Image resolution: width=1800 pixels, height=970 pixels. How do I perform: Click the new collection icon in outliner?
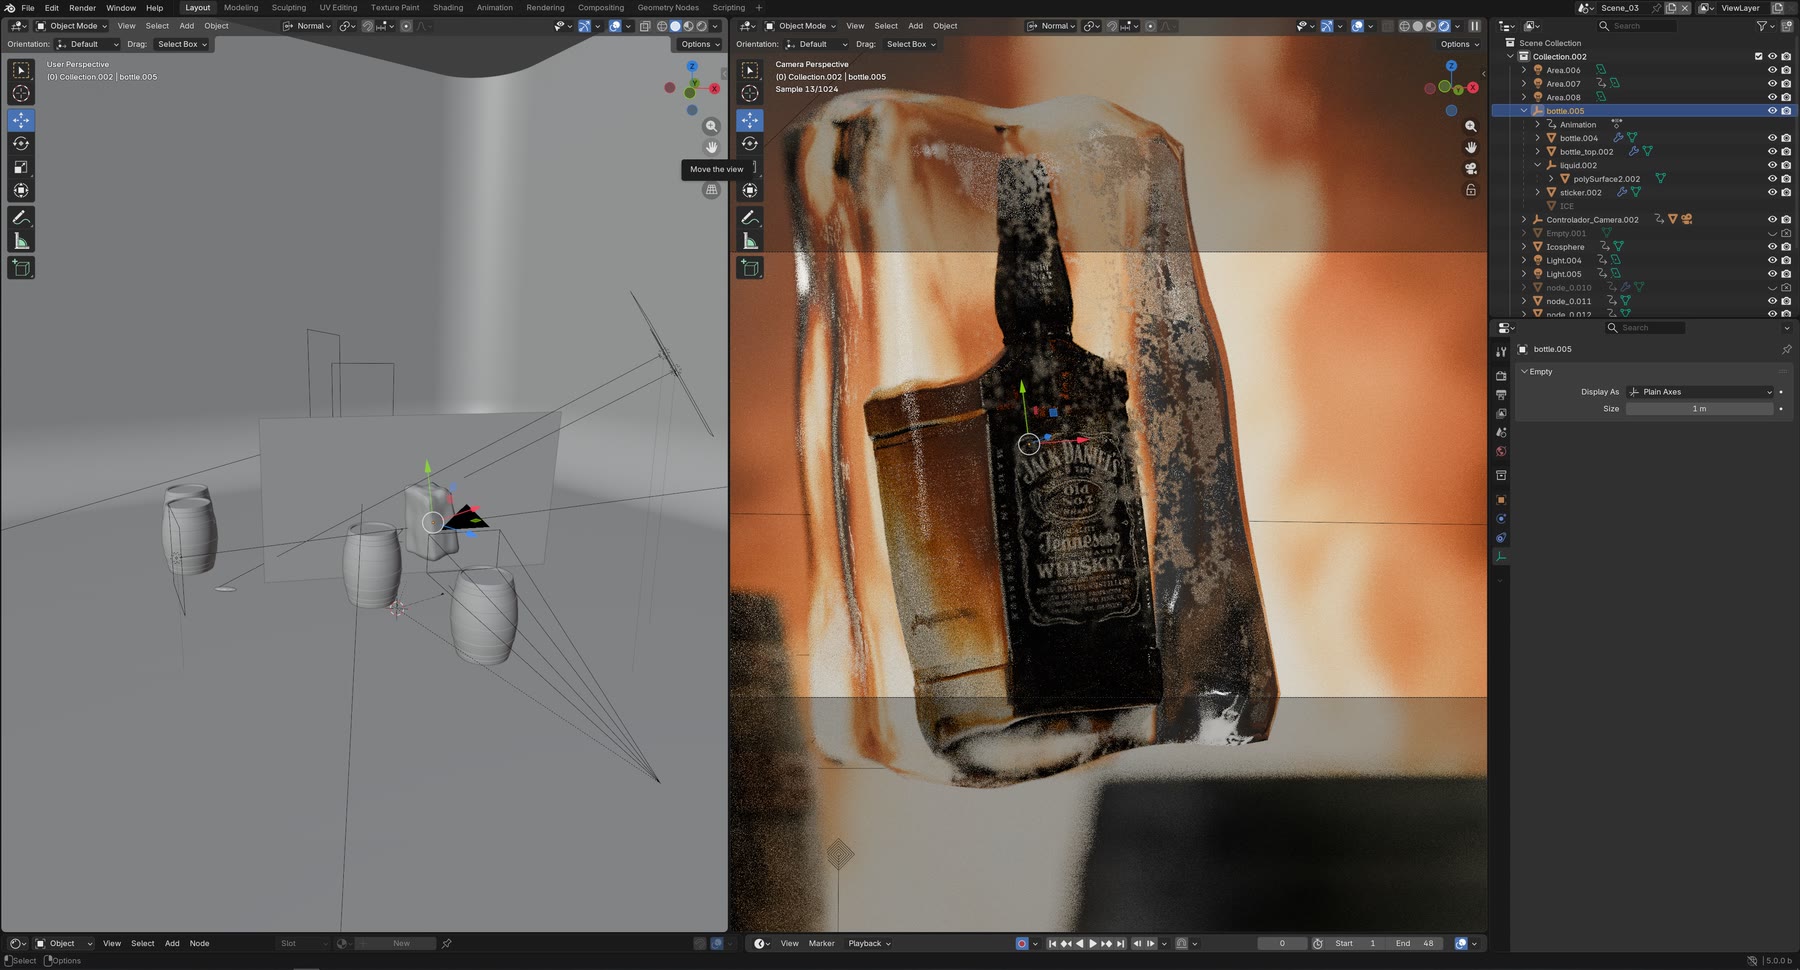click(1786, 26)
